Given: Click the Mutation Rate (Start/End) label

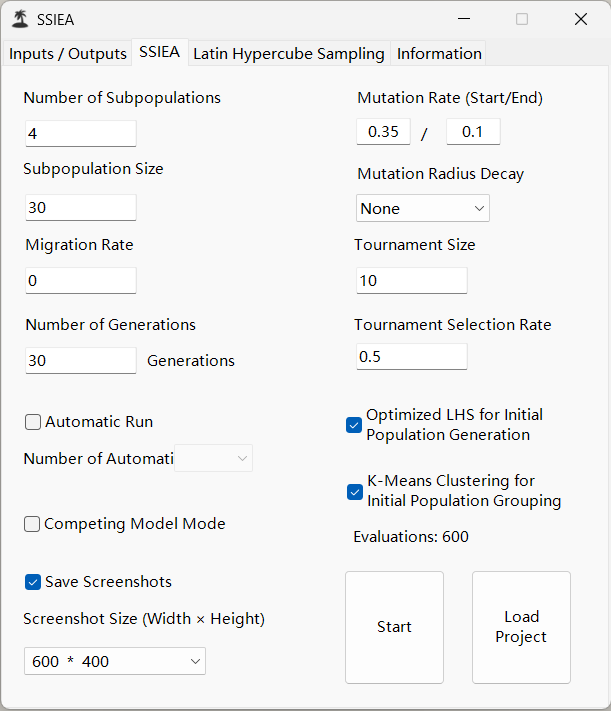Looking at the screenshot, I should pyautogui.click(x=450, y=98).
